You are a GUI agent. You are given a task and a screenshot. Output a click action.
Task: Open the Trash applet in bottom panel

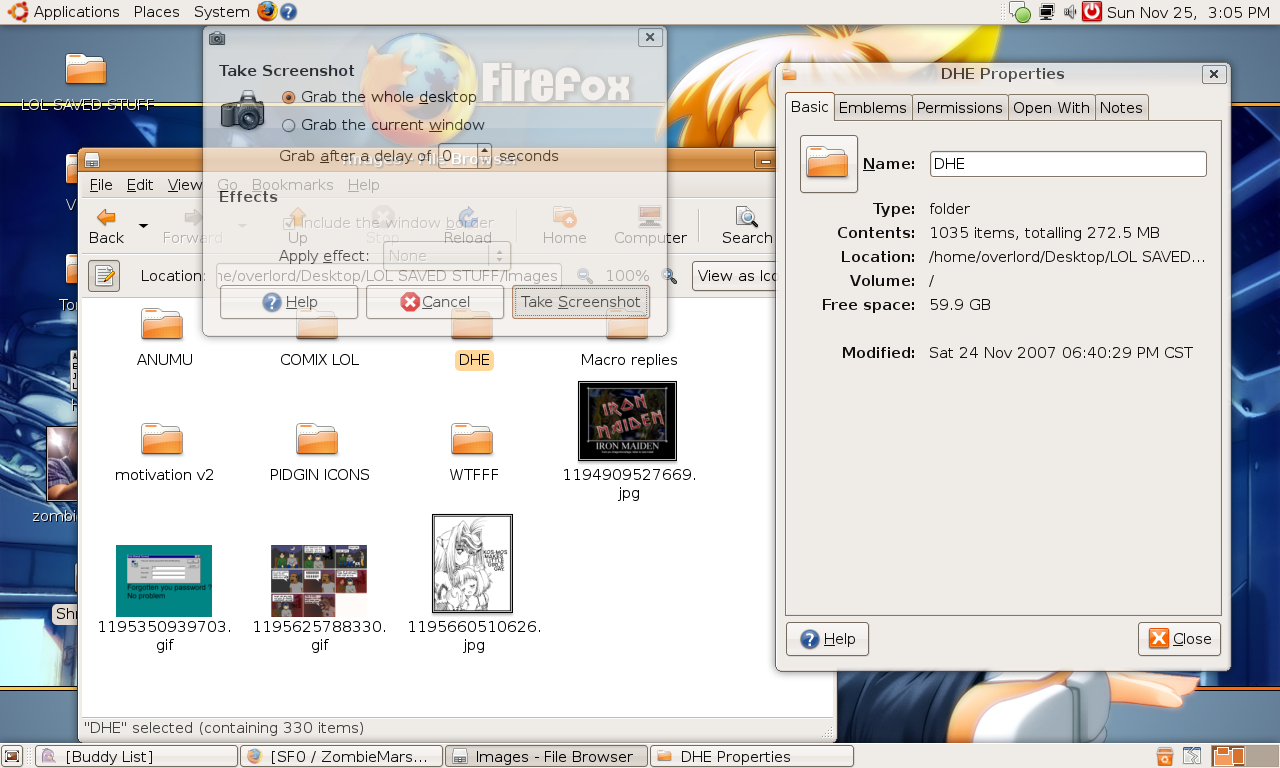pyautogui.click(x=1165, y=756)
